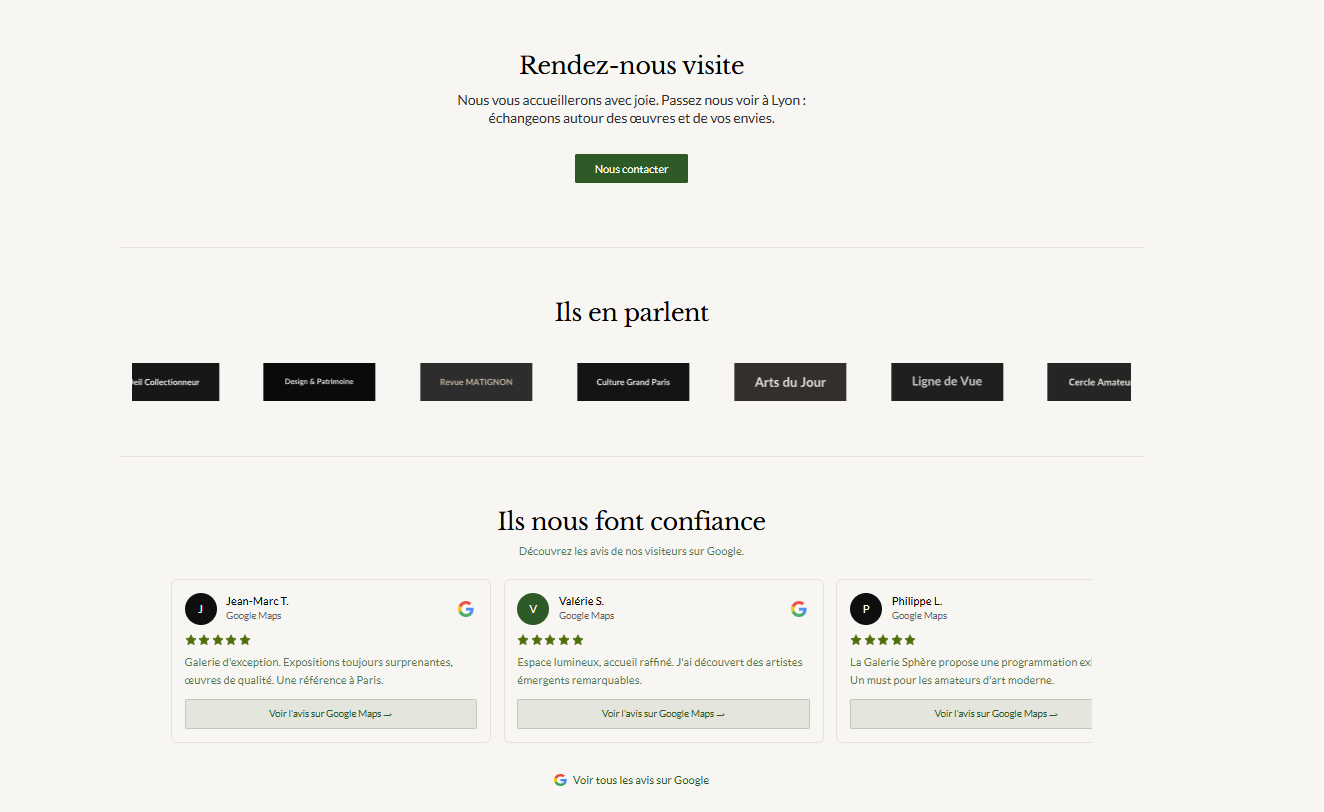Follow the Voir tous les avis sur Google link
The width and height of the screenshot is (1324, 812).
[640, 780]
